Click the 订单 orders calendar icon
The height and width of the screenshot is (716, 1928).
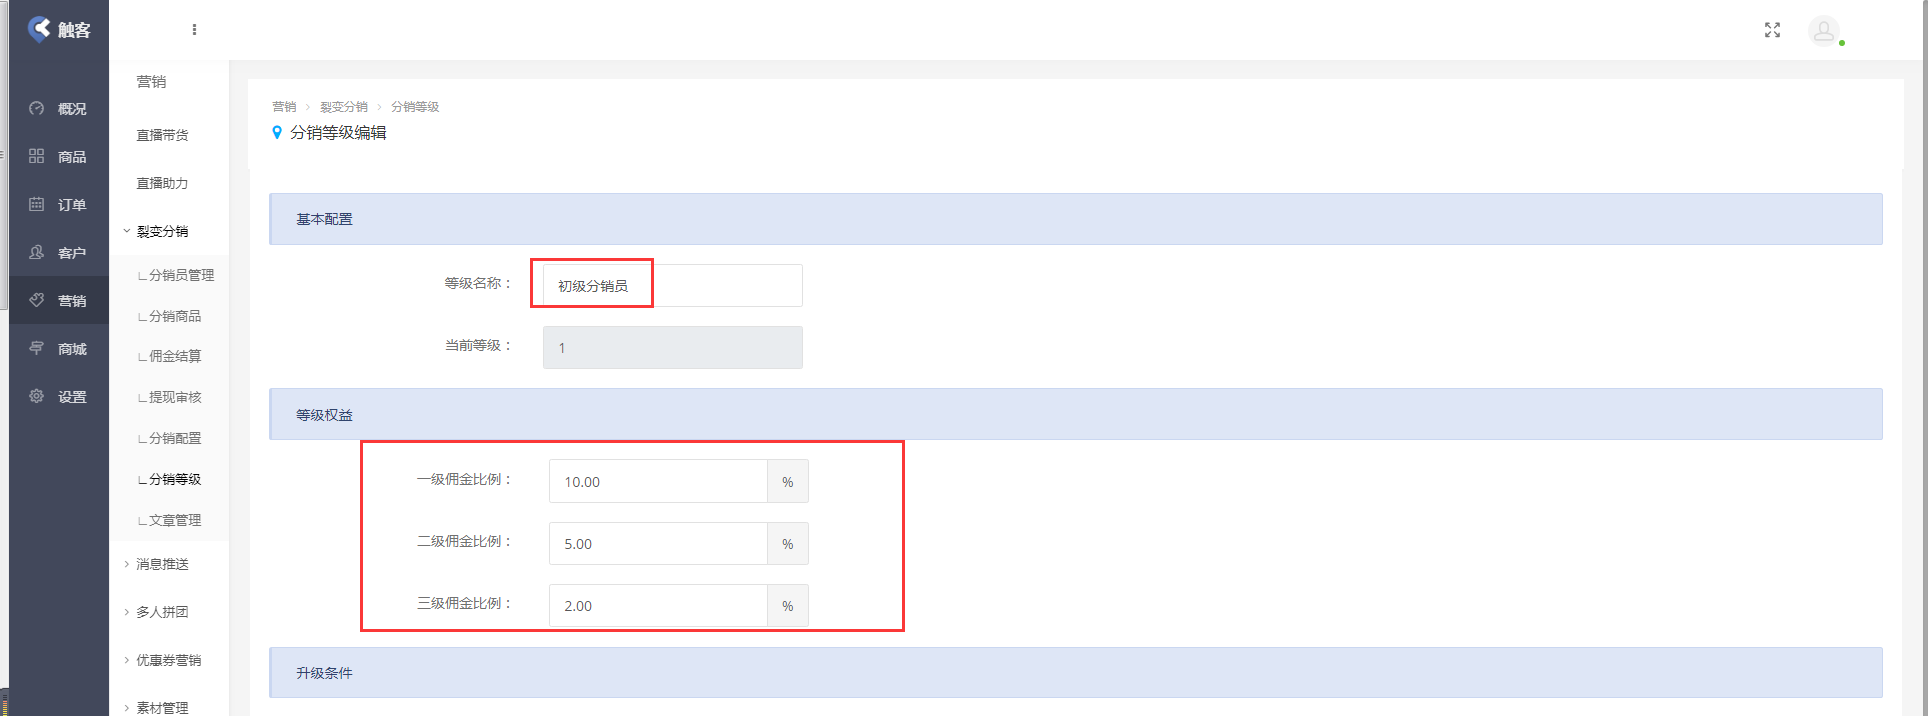pos(37,204)
